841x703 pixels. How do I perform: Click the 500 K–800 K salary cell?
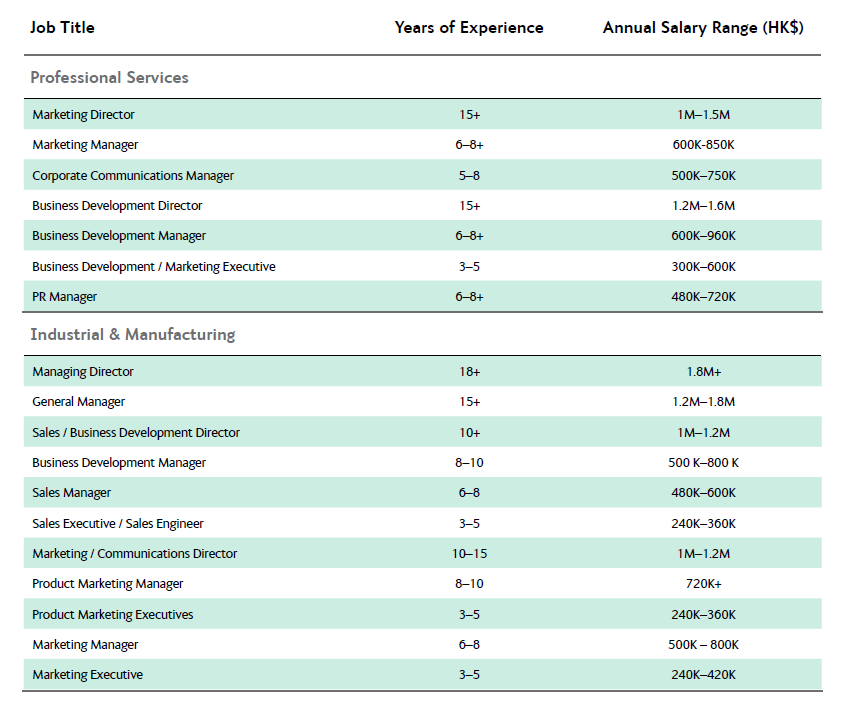[x=703, y=463]
